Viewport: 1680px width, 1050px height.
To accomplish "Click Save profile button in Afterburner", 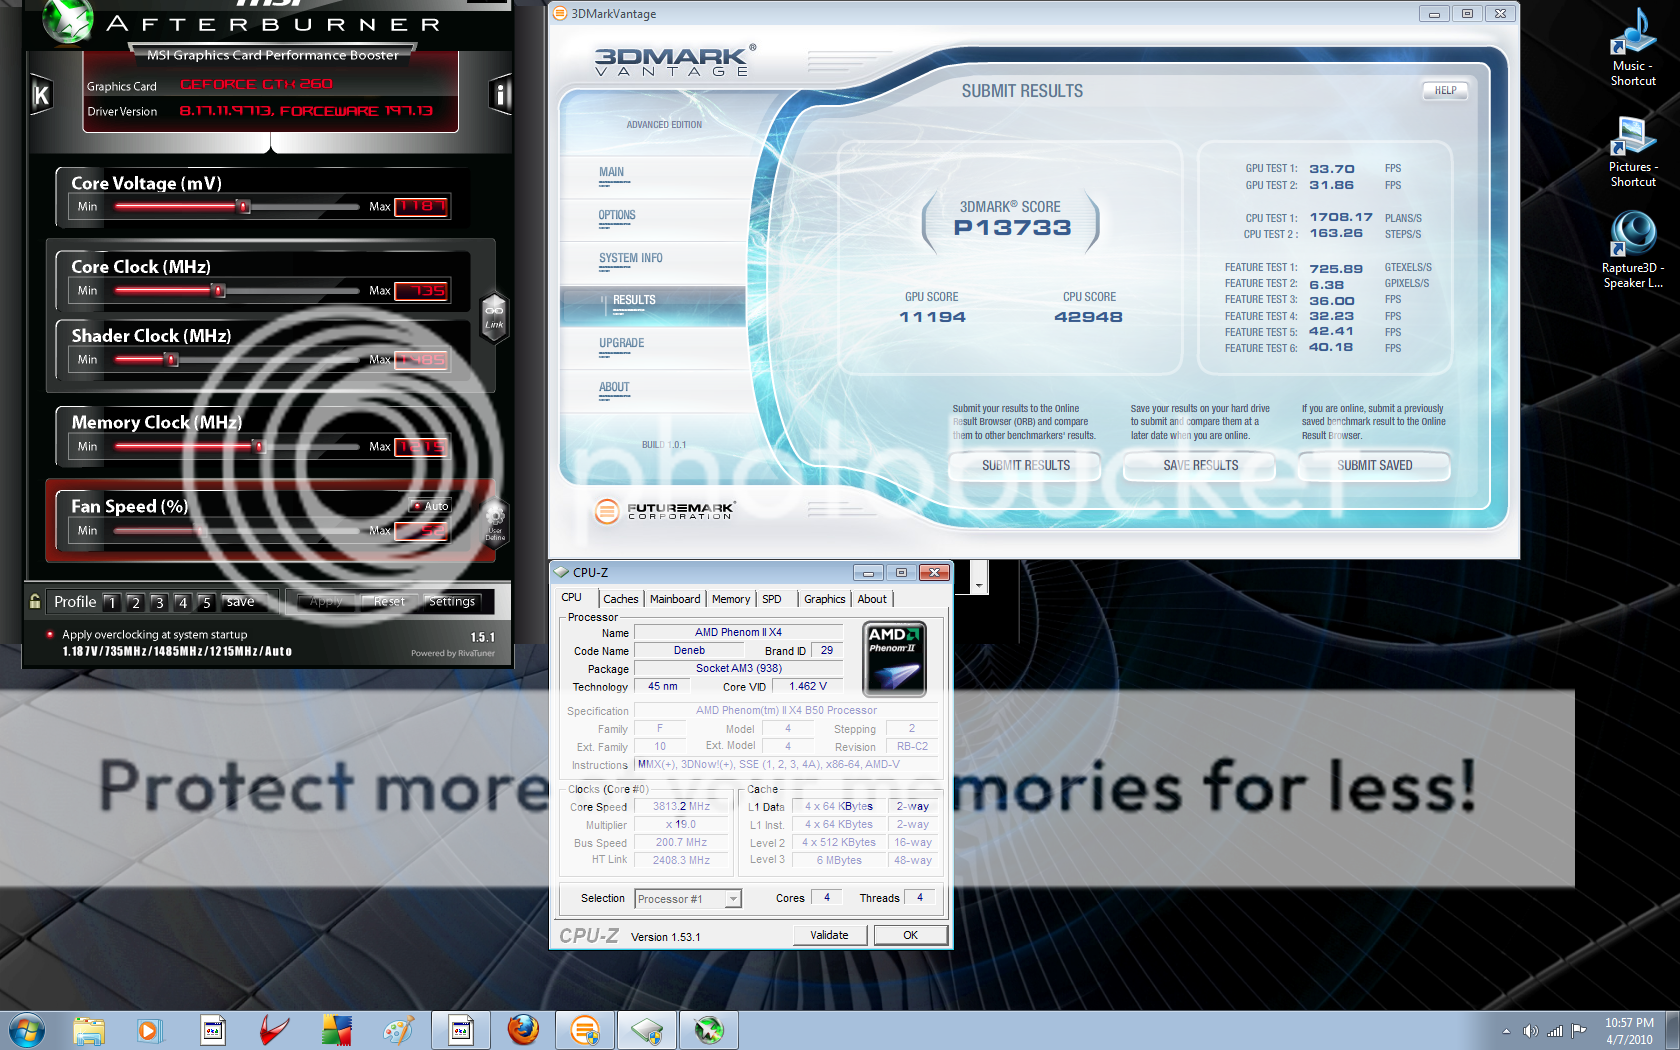I will (x=241, y=602).
